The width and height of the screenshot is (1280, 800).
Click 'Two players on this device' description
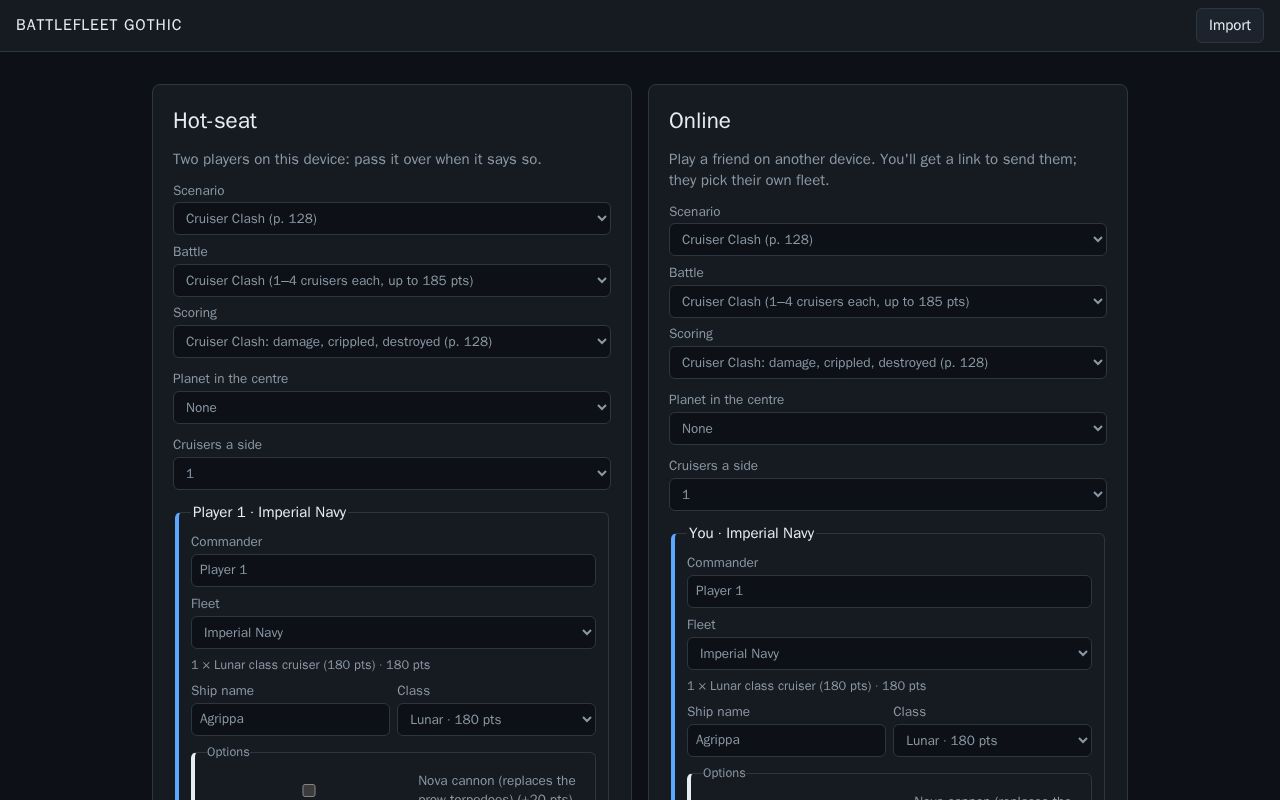357,159
